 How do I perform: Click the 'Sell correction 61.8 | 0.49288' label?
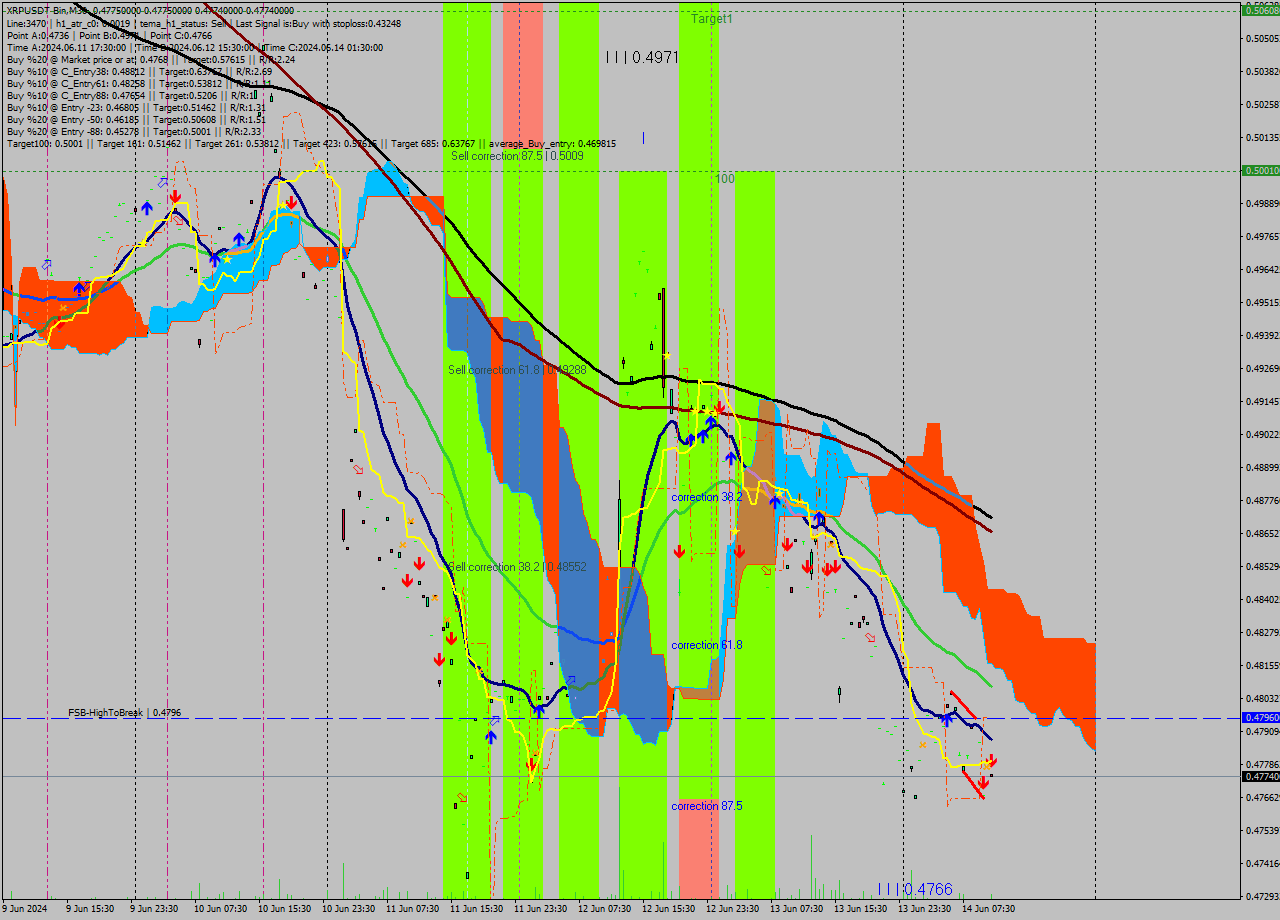[517, 370]
